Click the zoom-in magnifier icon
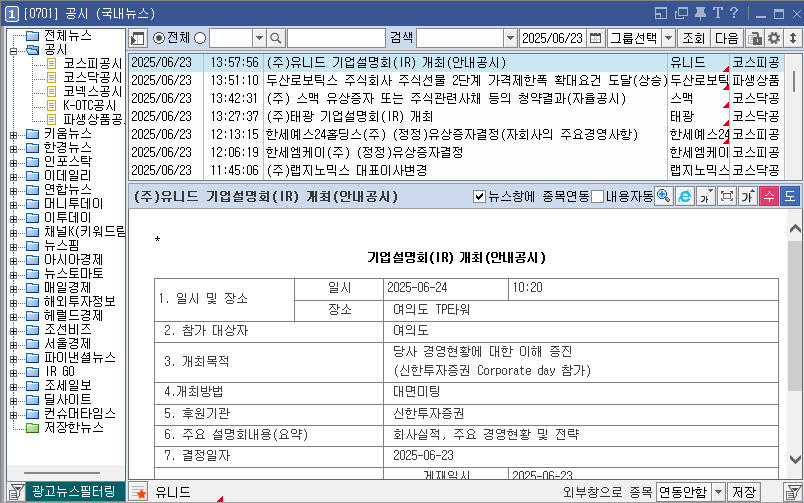 664,196
